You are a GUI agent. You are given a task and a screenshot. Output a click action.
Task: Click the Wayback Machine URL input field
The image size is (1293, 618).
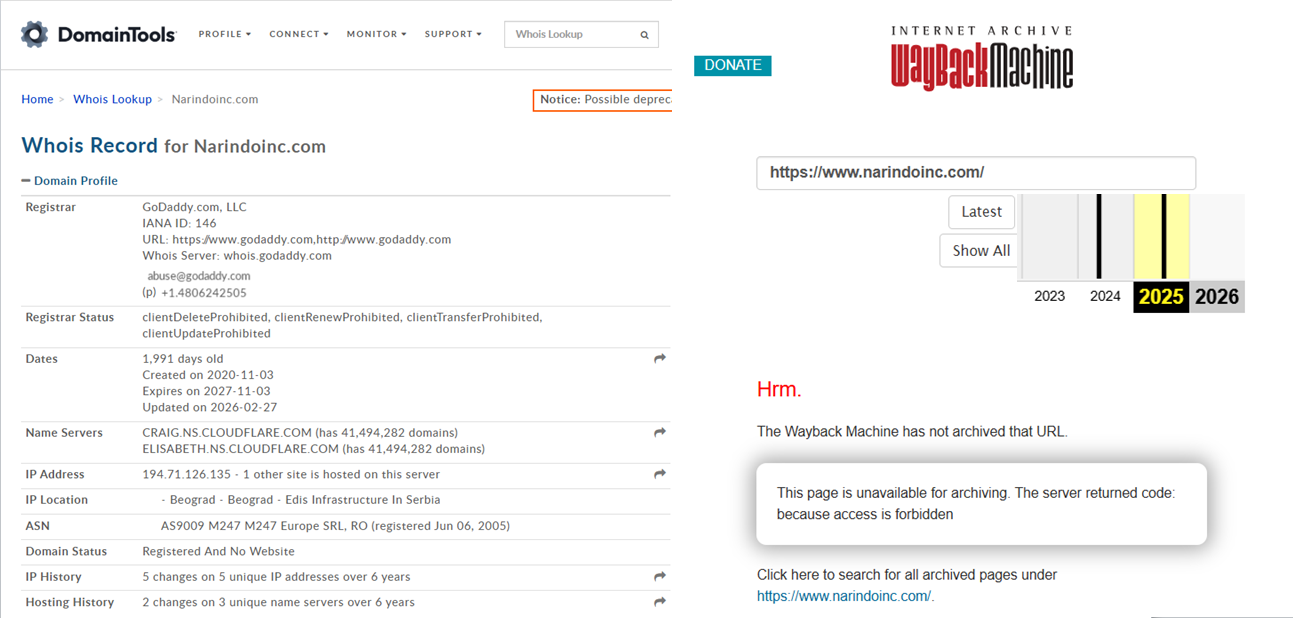976,172
